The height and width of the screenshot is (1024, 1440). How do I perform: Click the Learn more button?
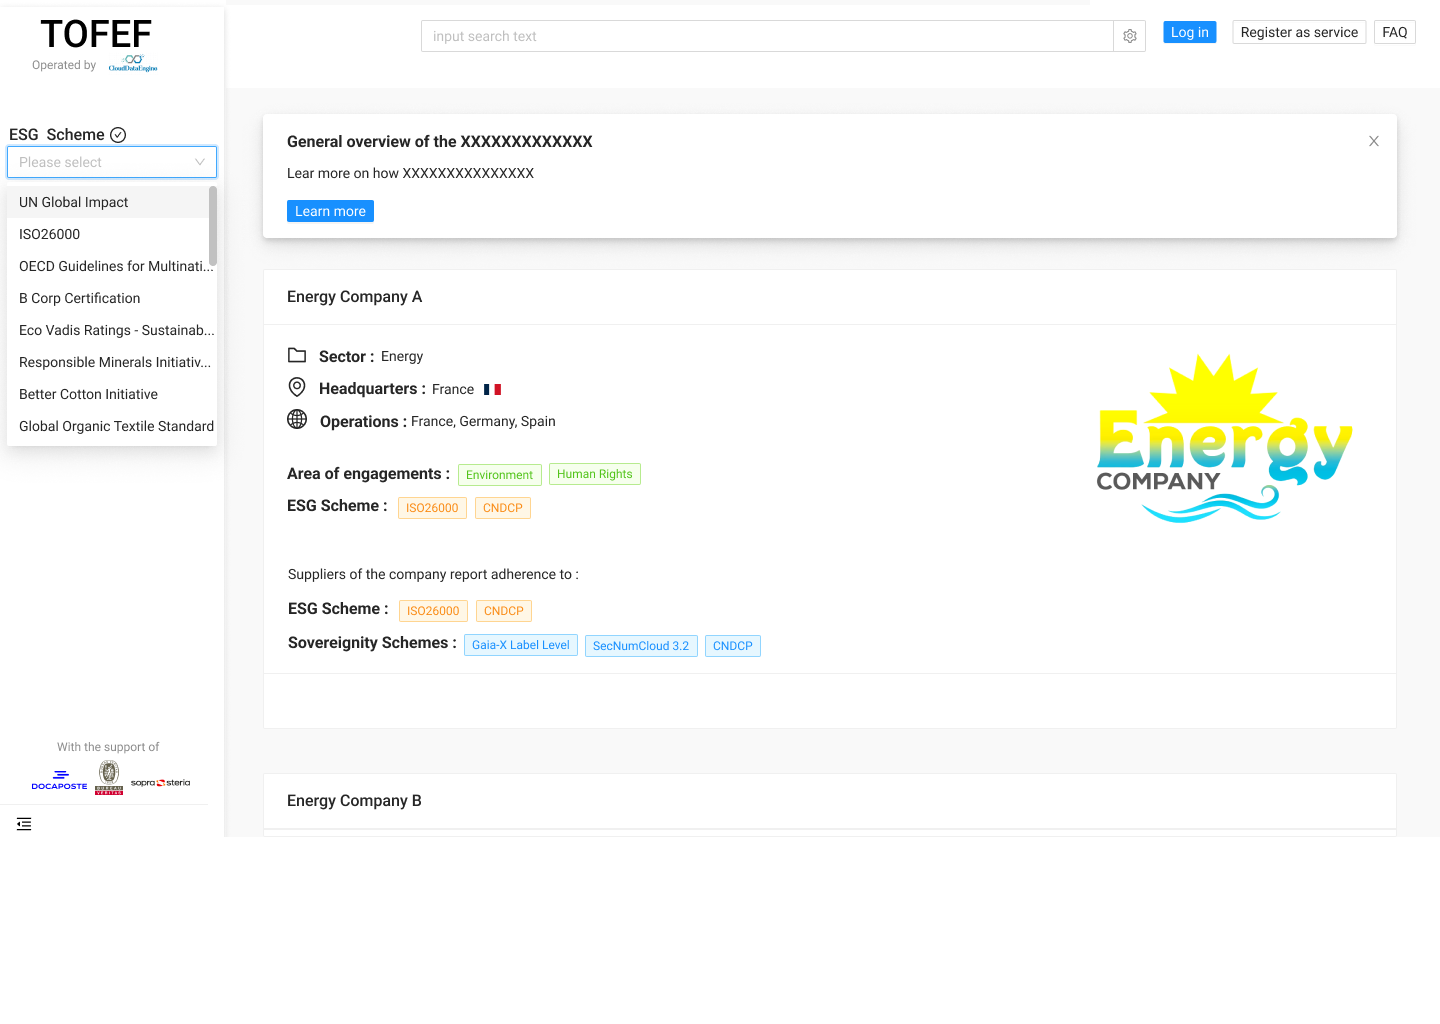pyautogui.click(x=330, y=211)
